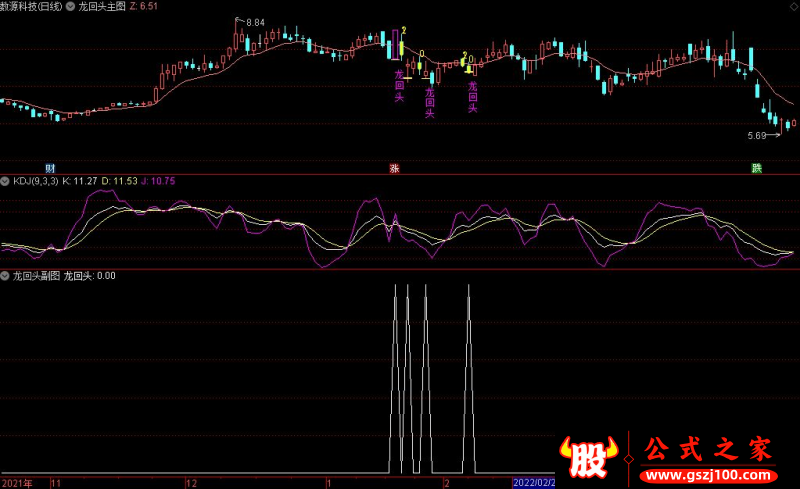Open the 龙回头副图 indicator dropdown arrow
Image resolution: width=800 pixels, height=489 pixels.
click(5, 276)
